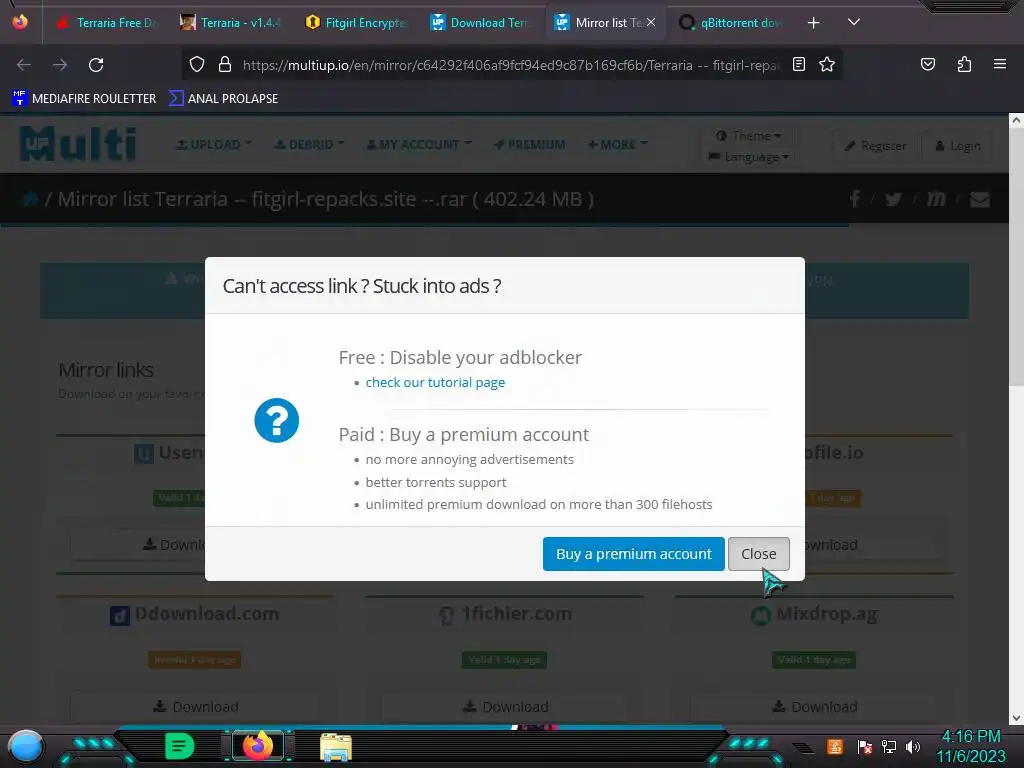Expand the DEBRID menu
The image size is (1024, 768).
(x=309, y=144)
